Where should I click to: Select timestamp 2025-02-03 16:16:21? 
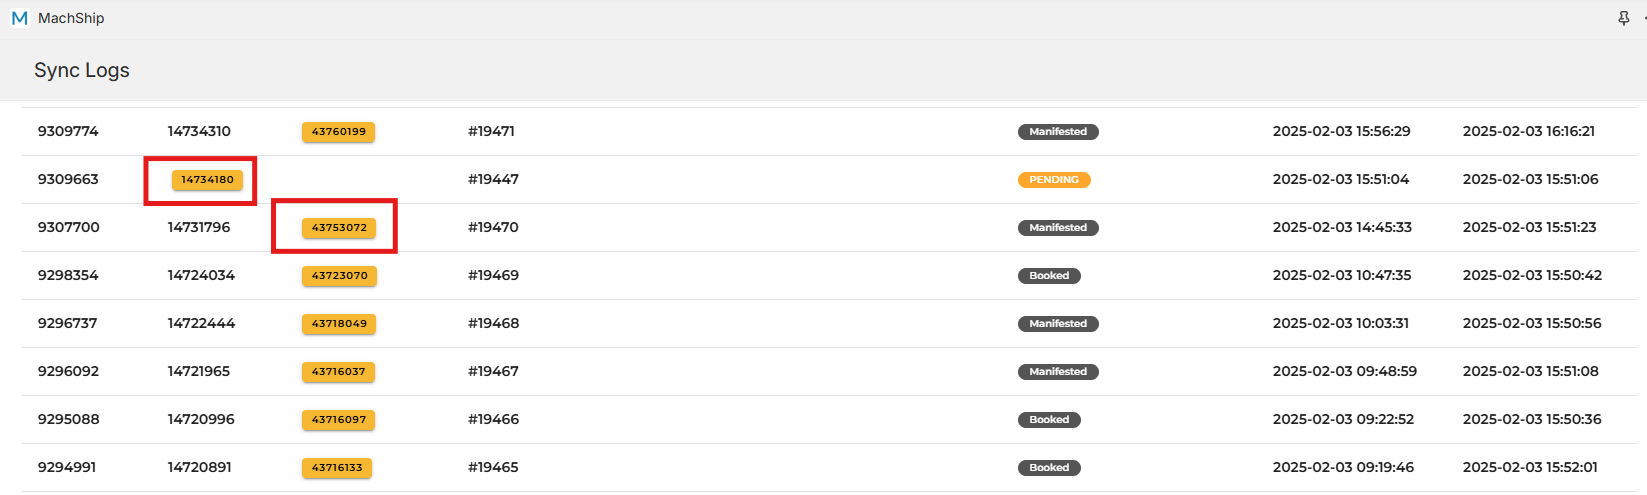coord(1529,131)
